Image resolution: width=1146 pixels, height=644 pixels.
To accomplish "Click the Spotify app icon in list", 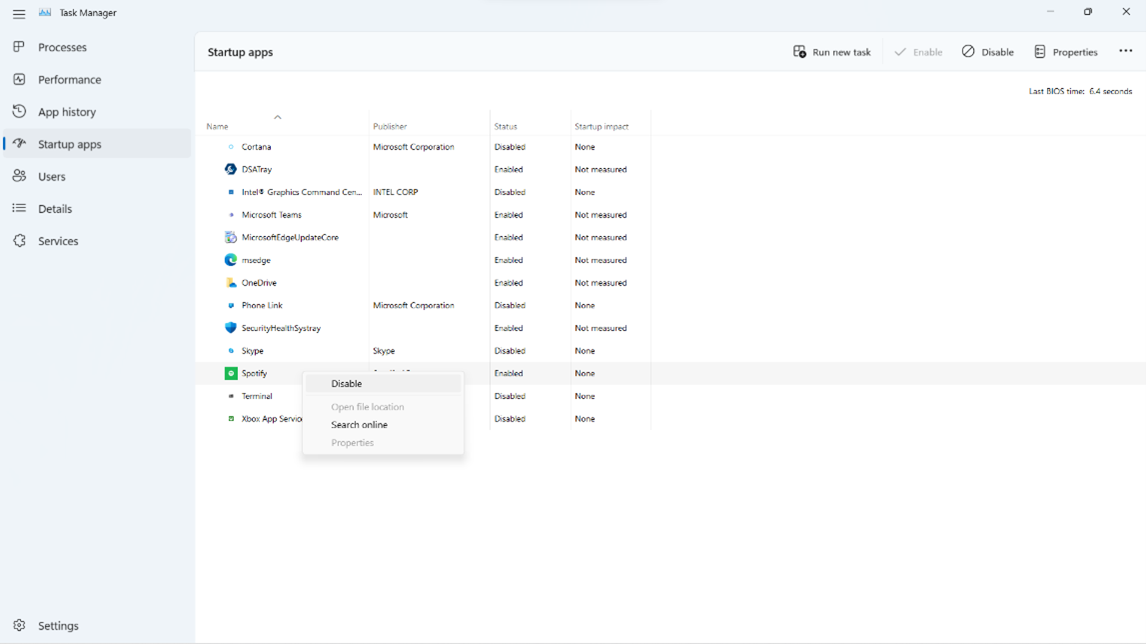I will click(231, 373).
